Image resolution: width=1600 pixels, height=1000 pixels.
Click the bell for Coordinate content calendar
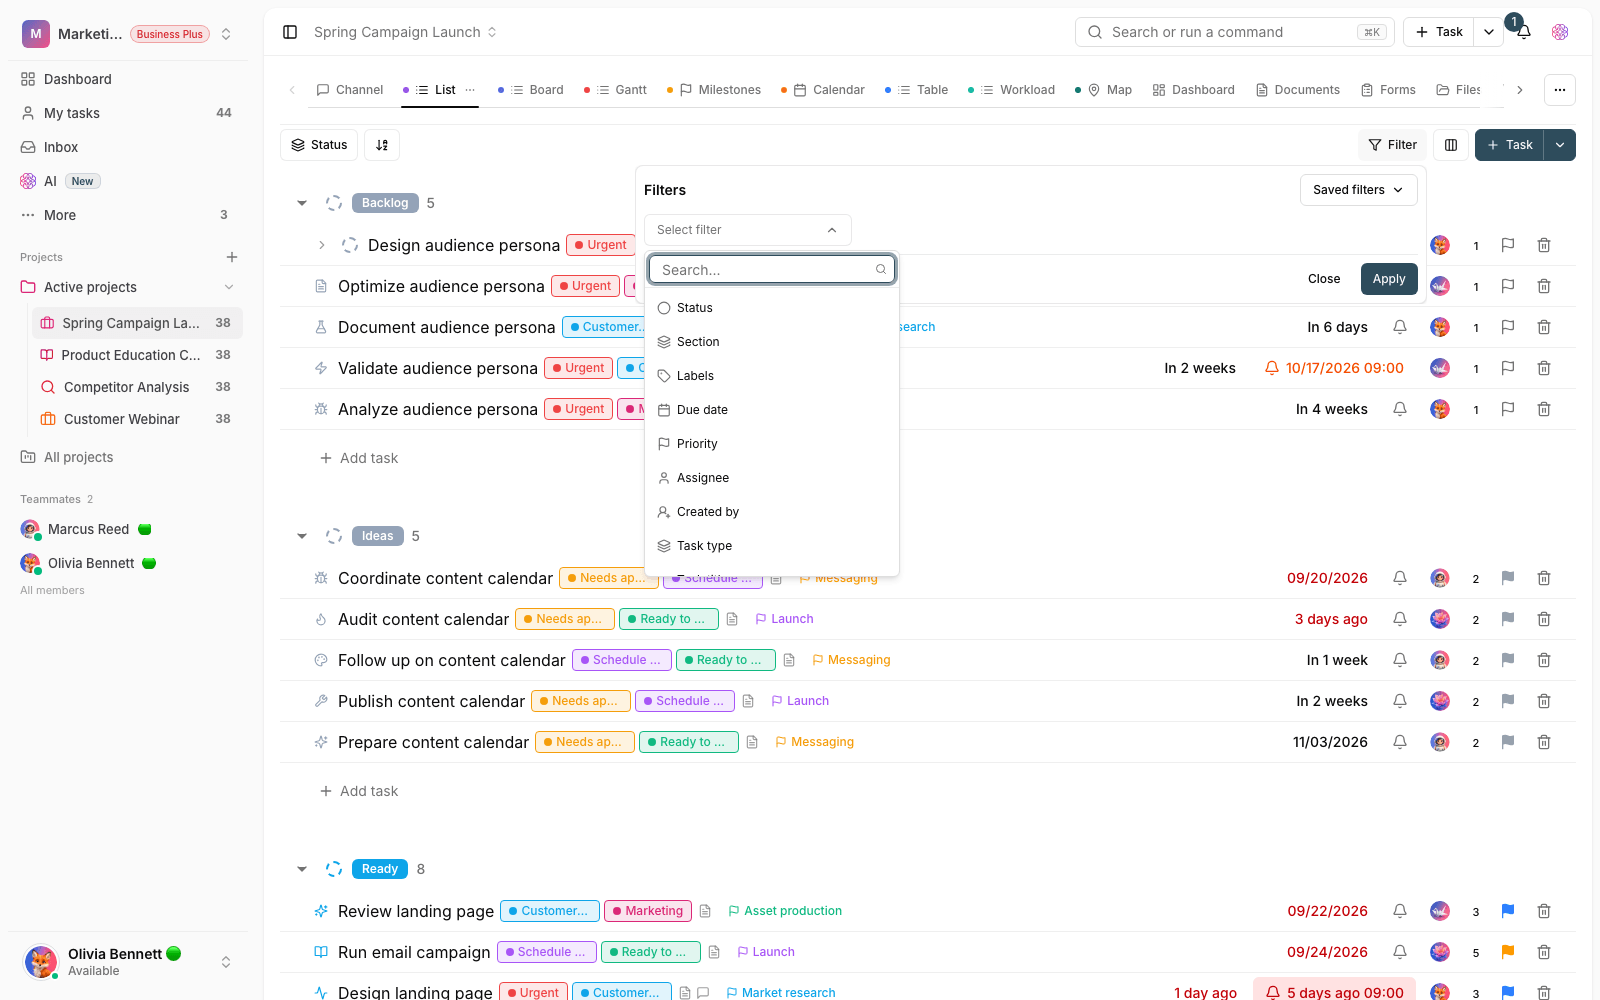click(x=1400, y=578)
